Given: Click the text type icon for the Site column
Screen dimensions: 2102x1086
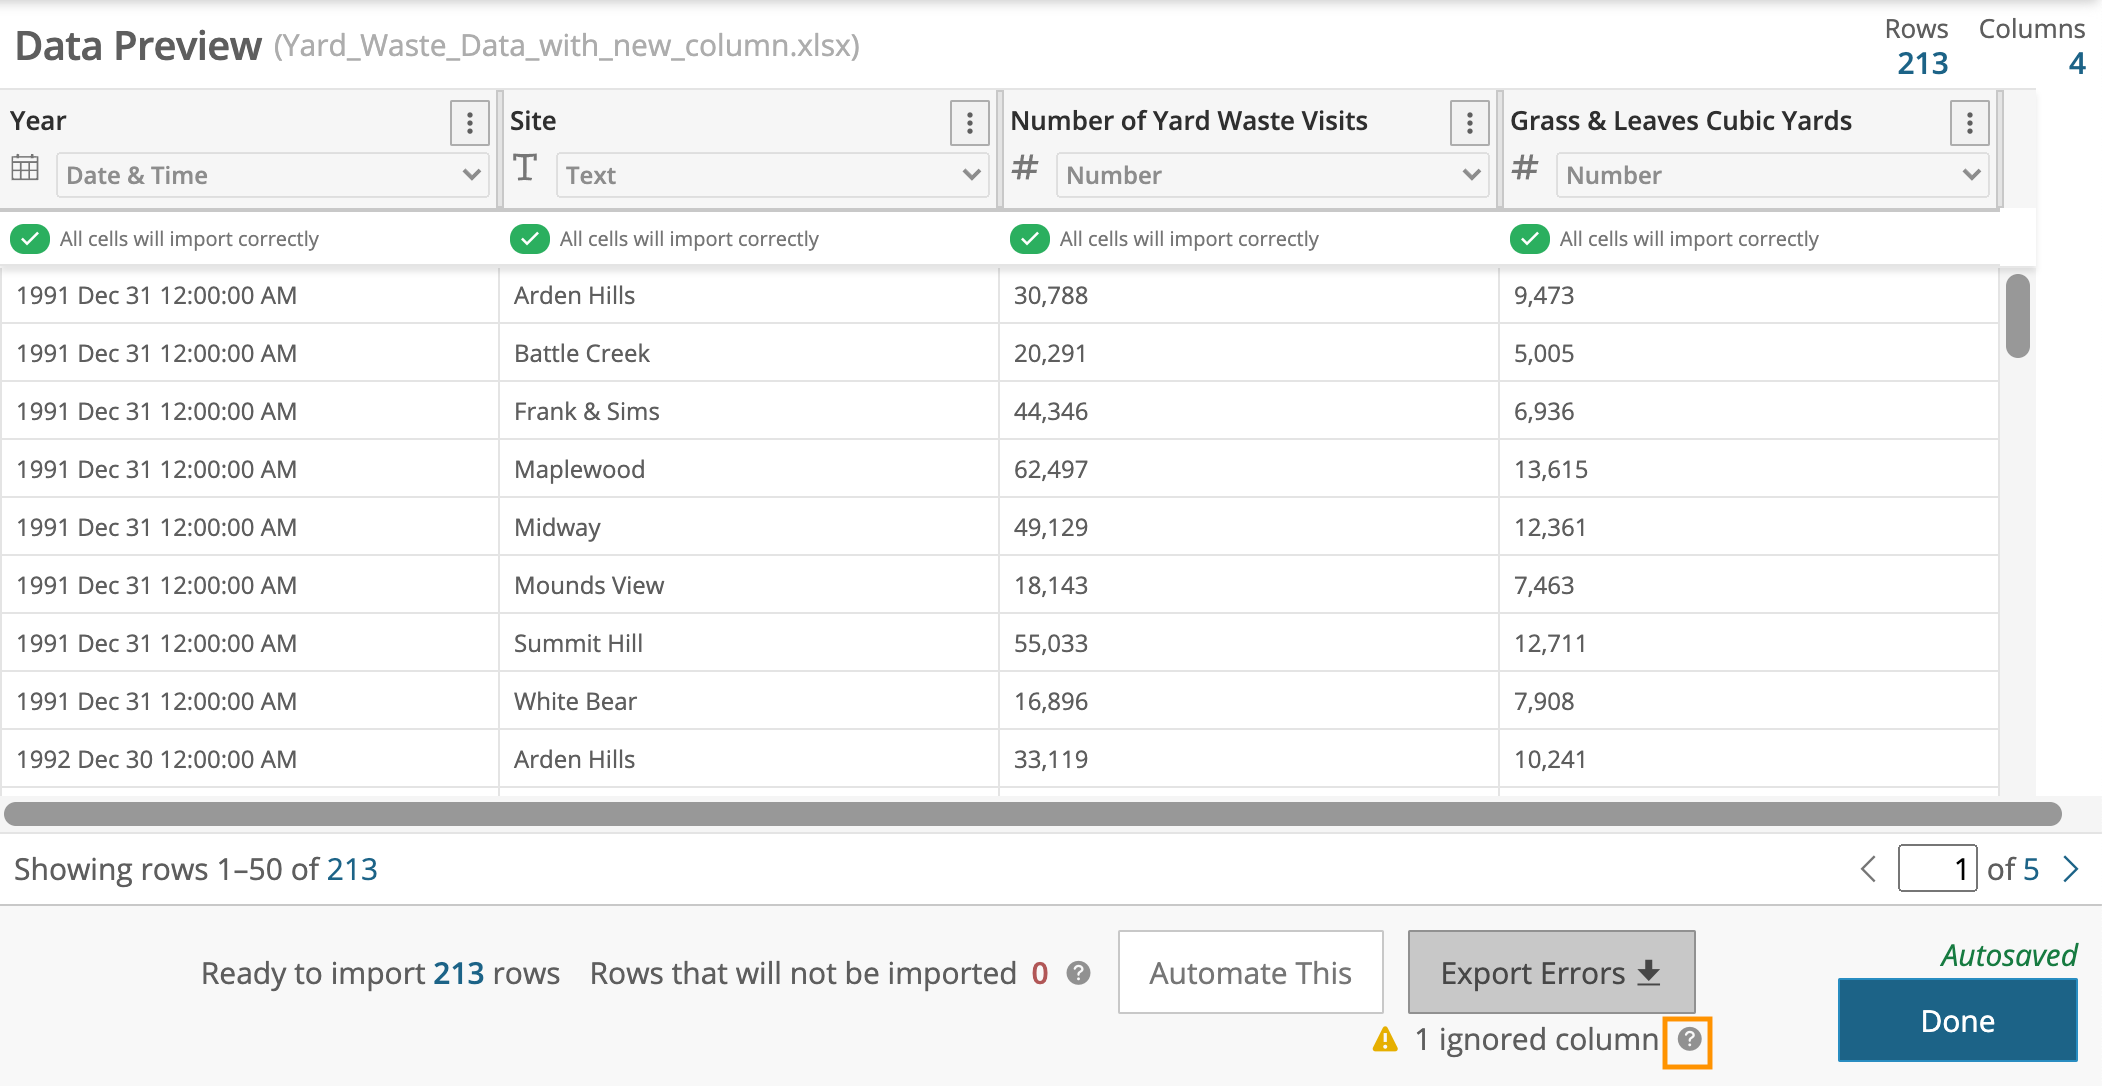Looking at the screenshot, I should coord(525,168).
